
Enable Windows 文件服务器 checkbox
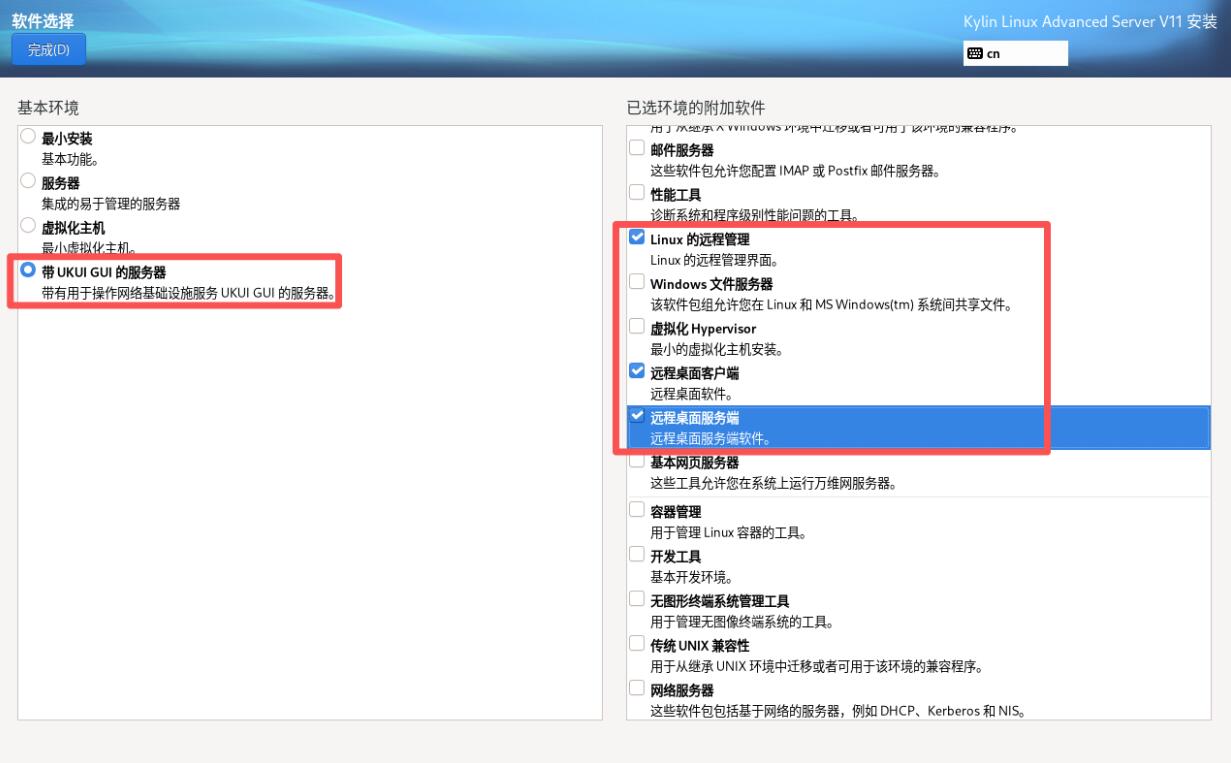637,283
